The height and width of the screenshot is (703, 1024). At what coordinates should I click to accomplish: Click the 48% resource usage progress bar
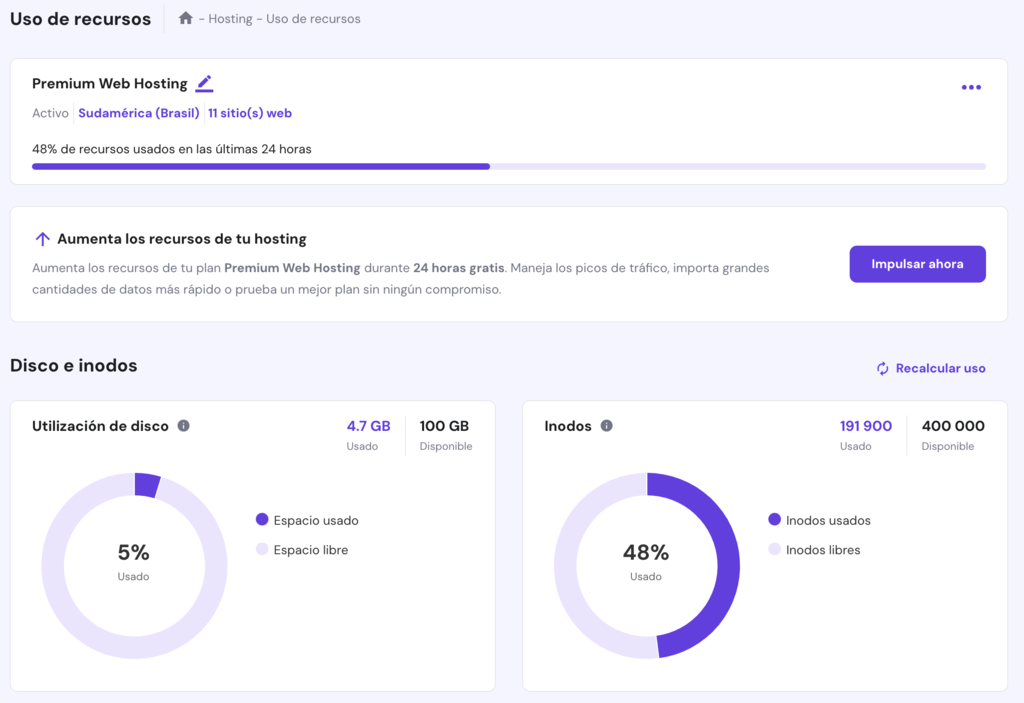pyautogui.click(x=509, y=166)
